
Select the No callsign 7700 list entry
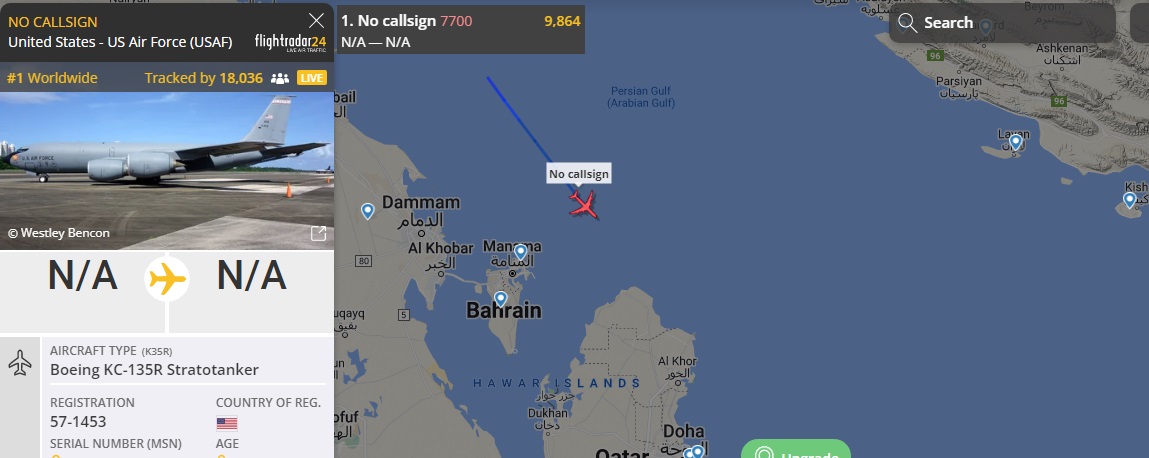pos(460,31)
